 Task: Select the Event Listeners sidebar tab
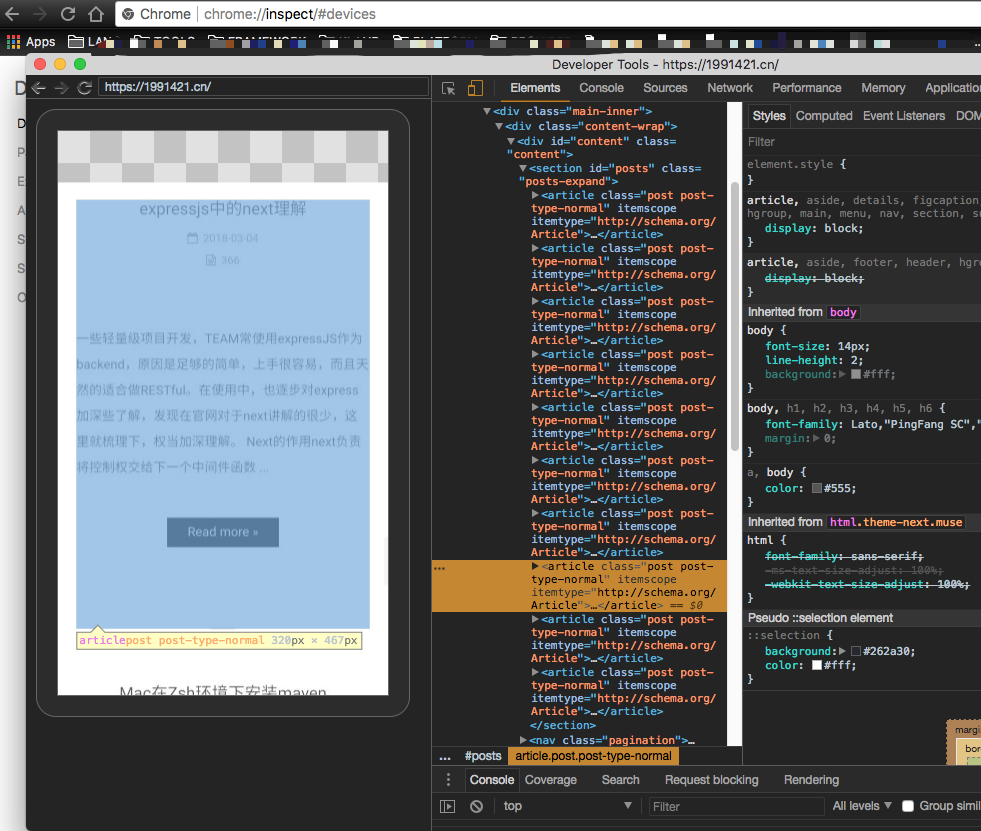pos(903,116)
